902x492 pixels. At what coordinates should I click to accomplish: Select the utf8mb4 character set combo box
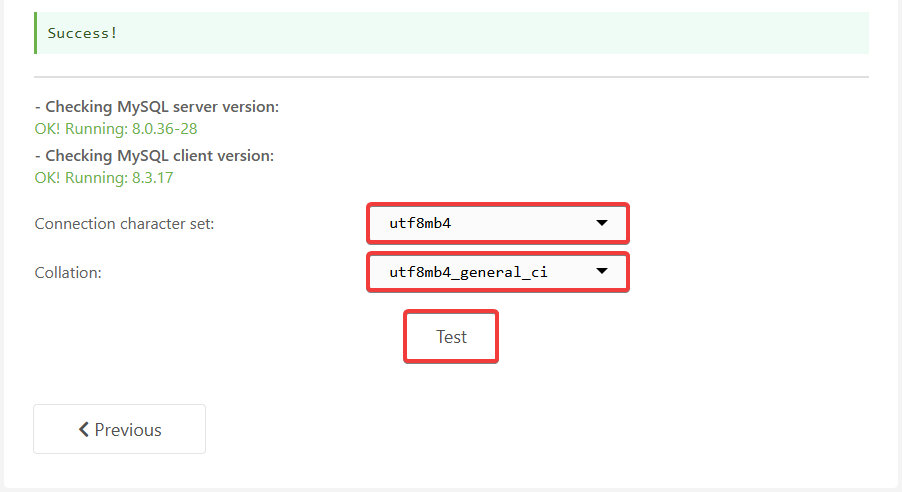(x=498, y=223)
